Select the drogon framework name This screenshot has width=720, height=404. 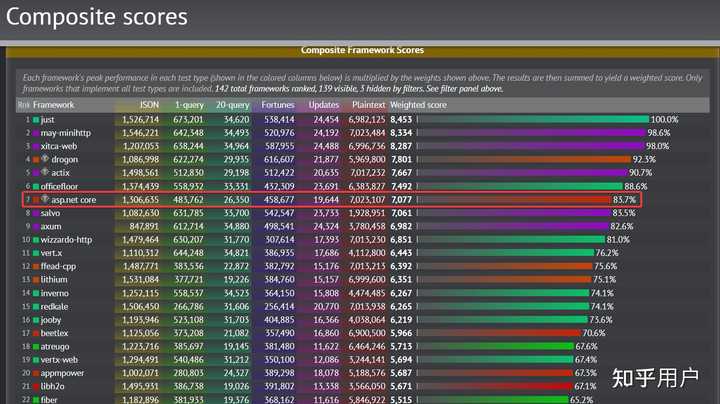coord(65,160)
